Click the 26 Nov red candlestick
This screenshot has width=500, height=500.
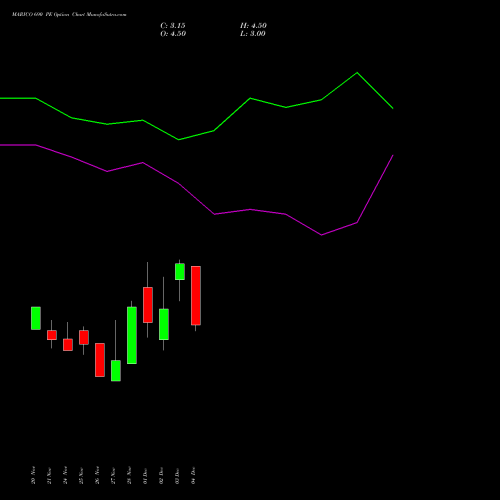100,360
